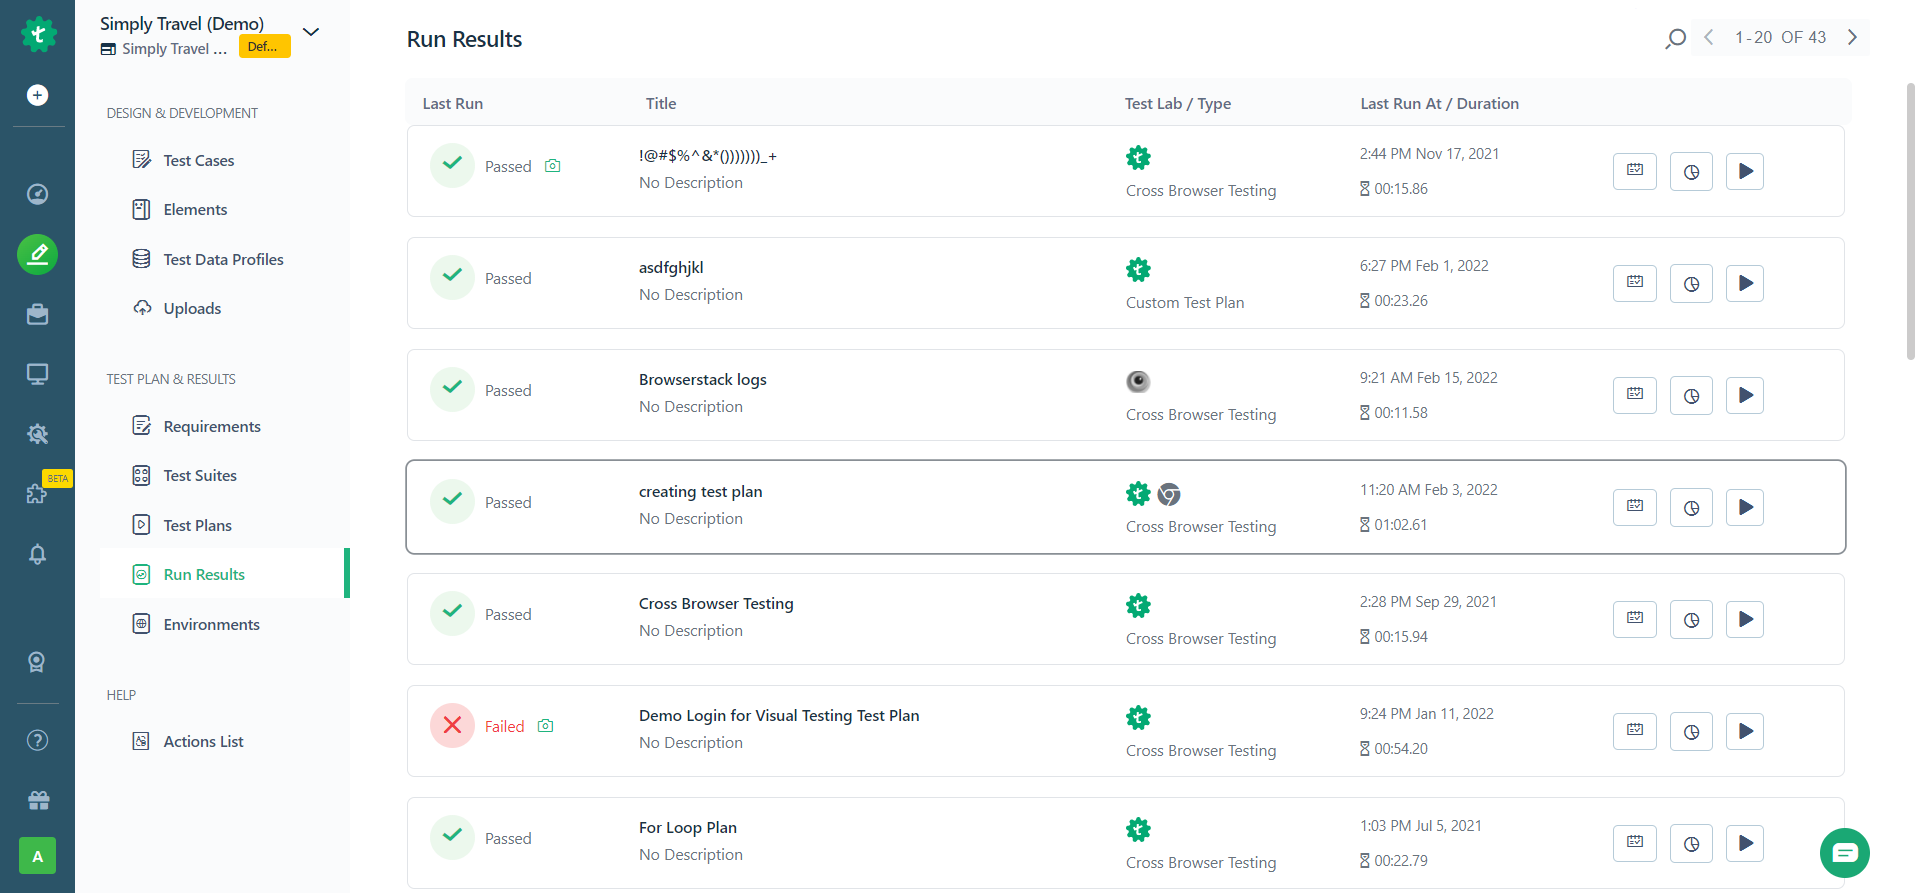Screen dimensions: 1920x893
Task: Go to previous page of run results
Action: click(1709, 37)
